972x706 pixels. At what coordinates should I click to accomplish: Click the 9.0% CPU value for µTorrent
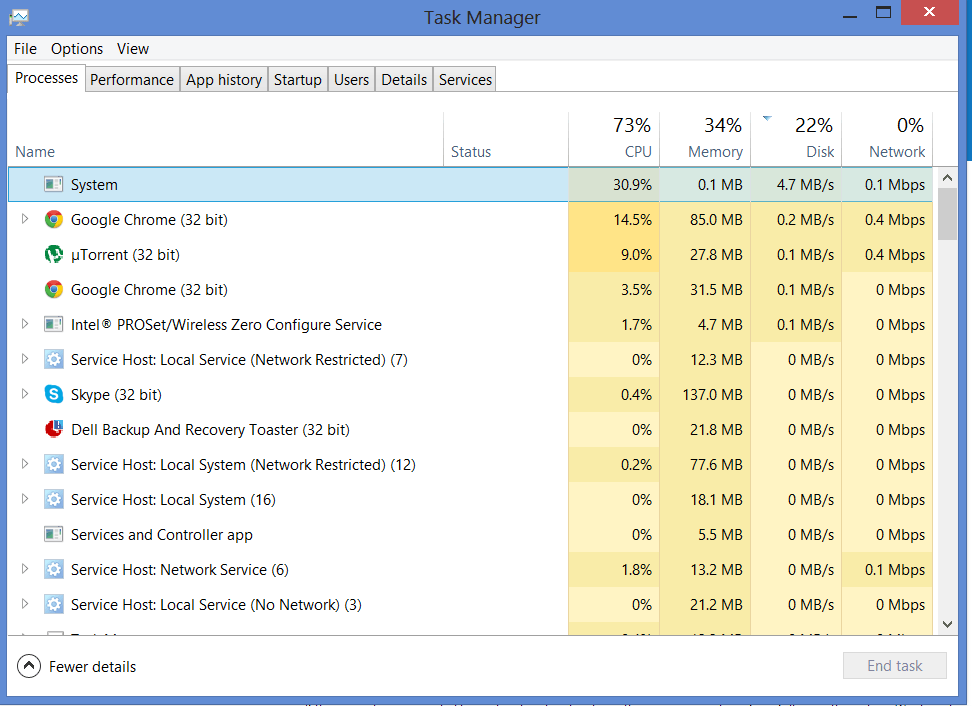click(x=637, y=255)
